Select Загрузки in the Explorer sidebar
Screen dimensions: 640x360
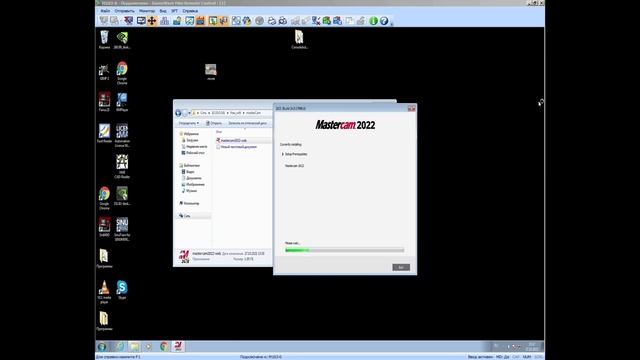[192, 140]
